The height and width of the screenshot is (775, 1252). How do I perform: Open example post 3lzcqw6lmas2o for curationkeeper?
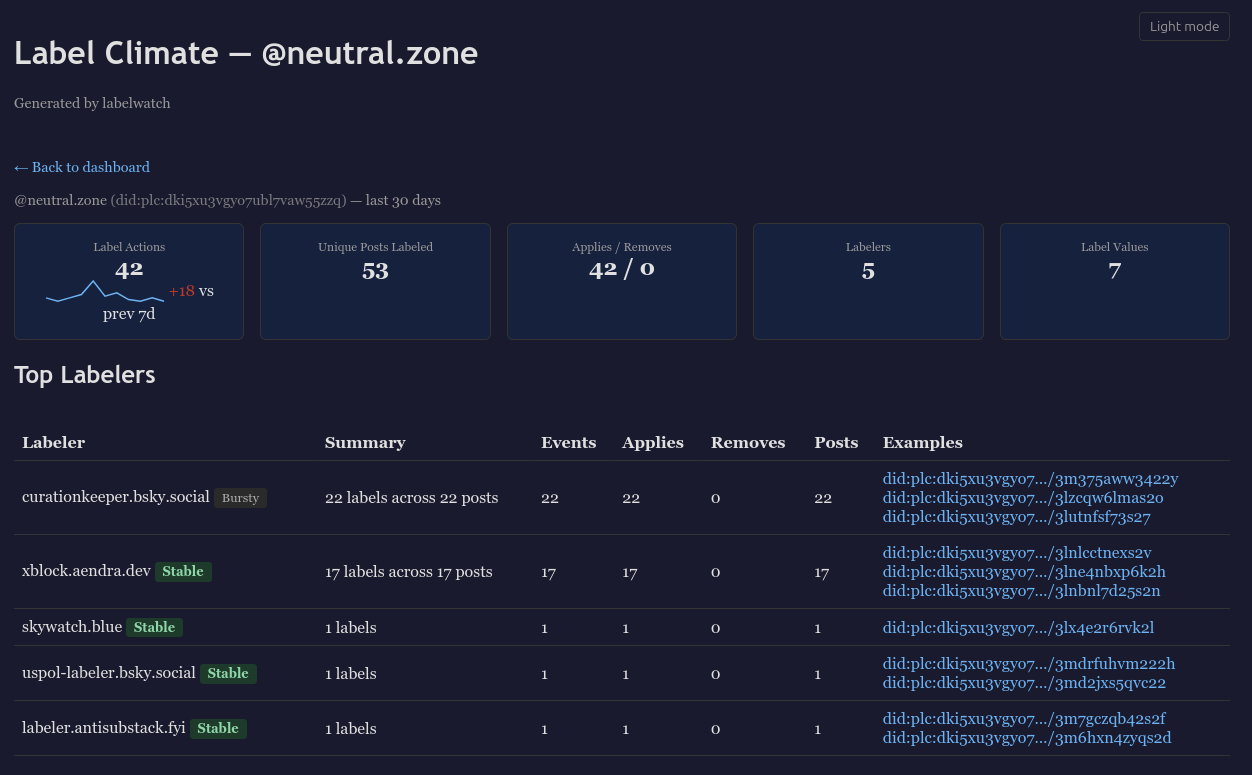pyautogui.click(x=1016, y=497)
